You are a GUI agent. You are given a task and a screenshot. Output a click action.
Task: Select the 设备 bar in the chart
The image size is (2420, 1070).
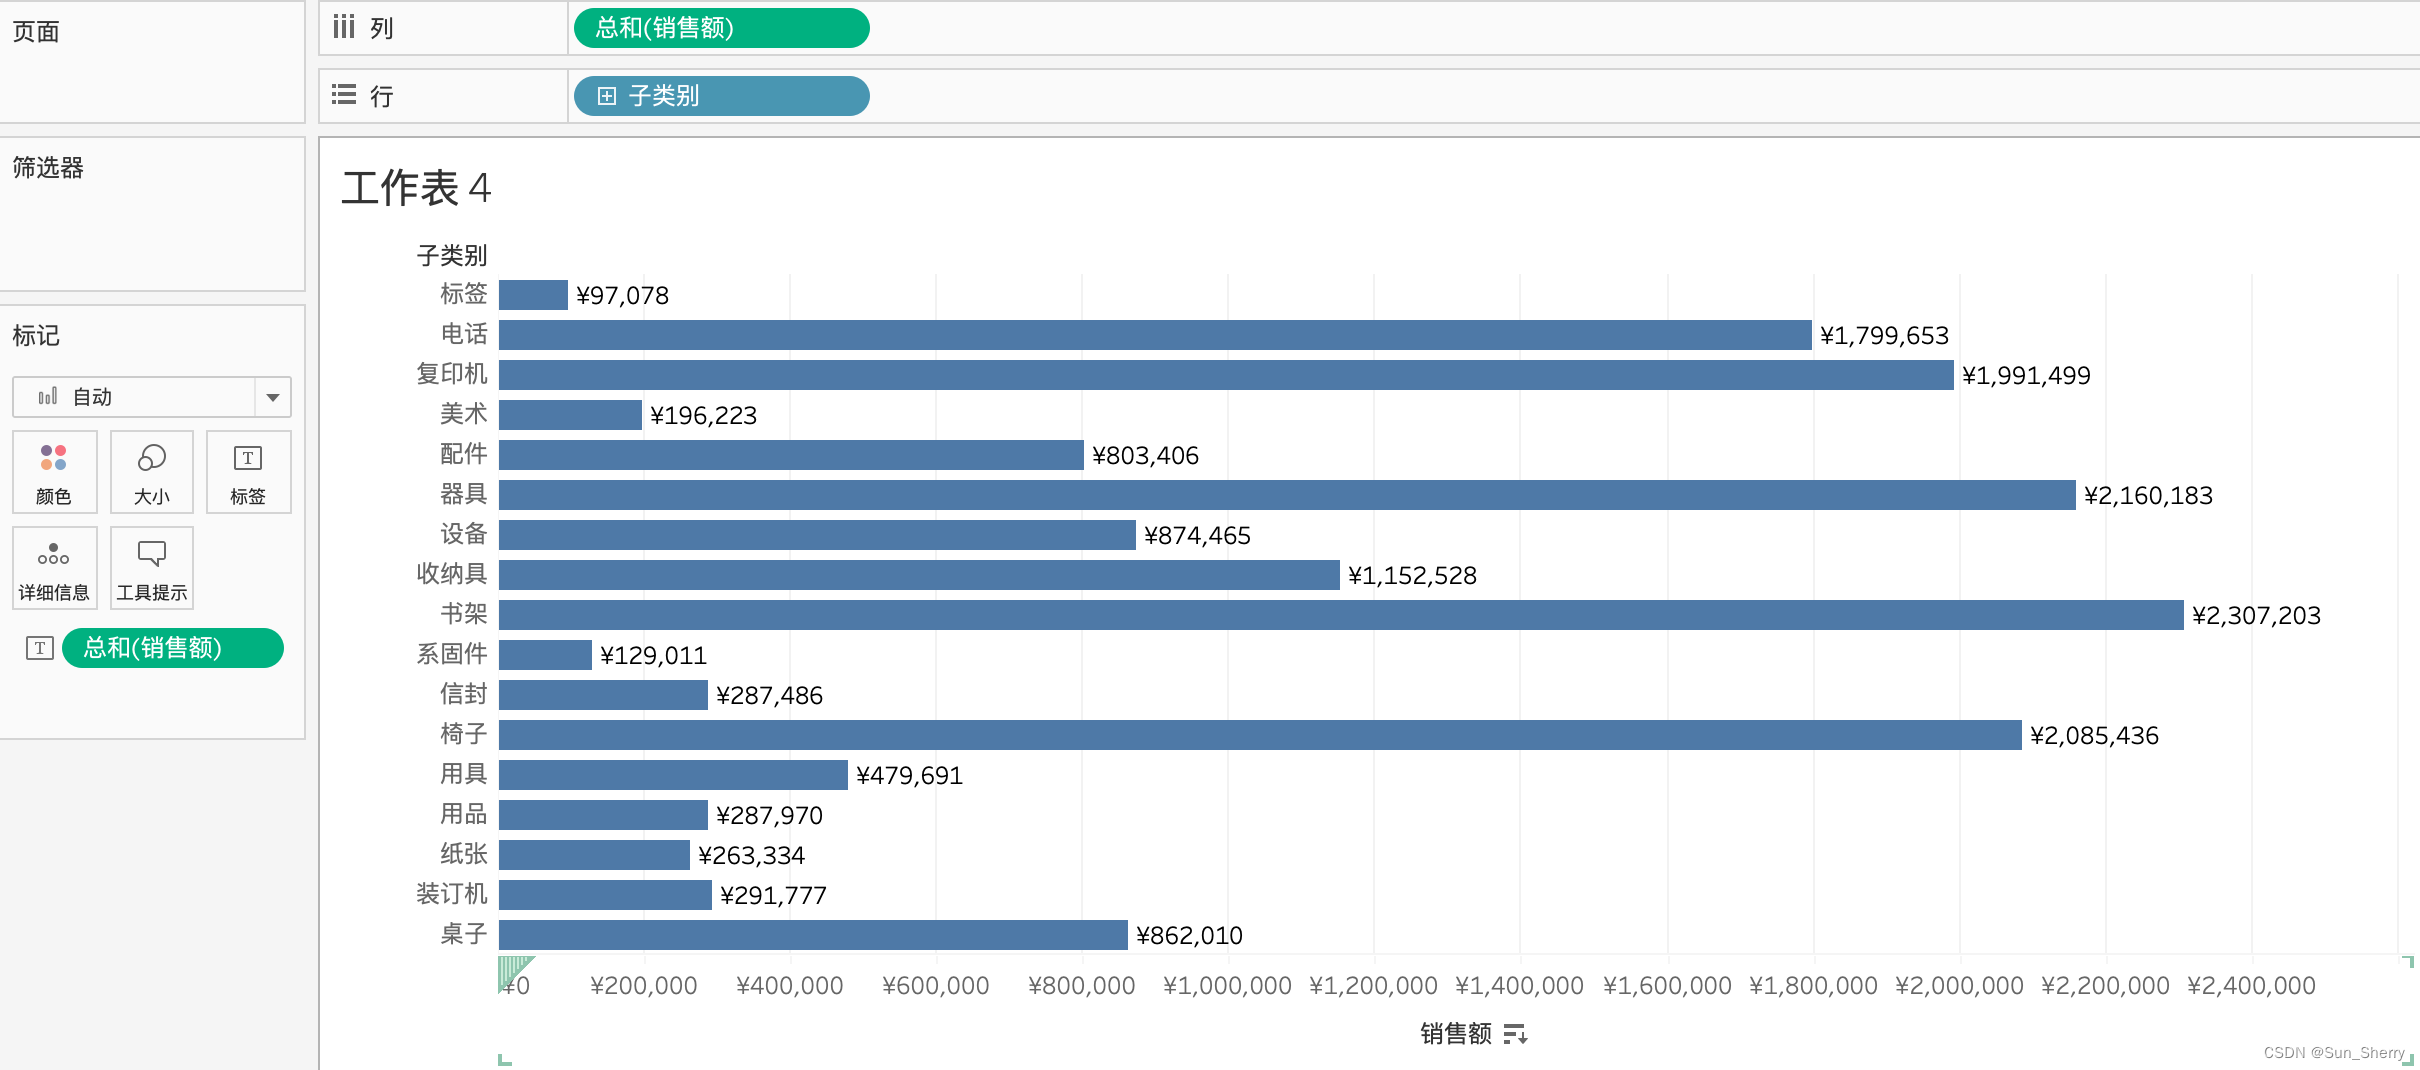tap(817, 535)
